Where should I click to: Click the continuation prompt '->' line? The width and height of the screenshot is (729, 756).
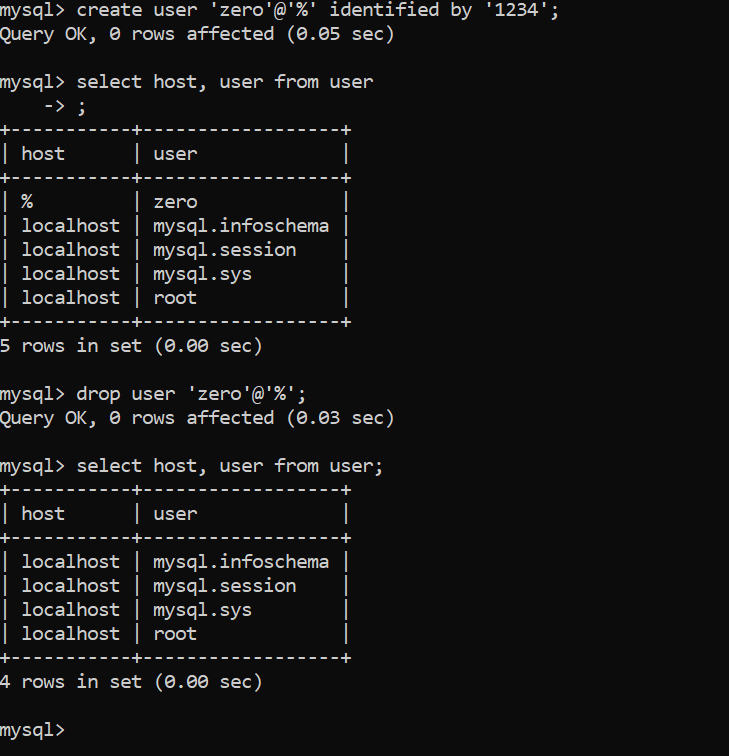tap(65, 106)
